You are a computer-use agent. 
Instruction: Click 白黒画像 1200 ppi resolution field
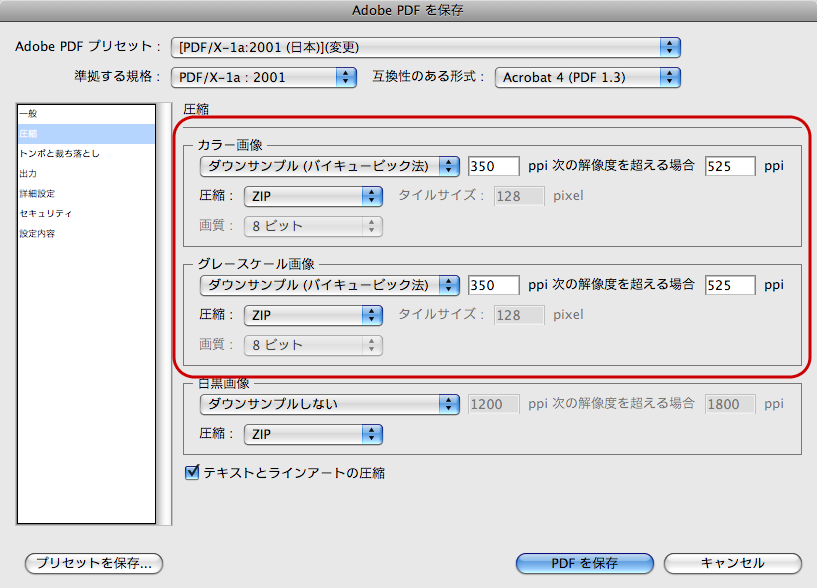[x=493, y=404]
